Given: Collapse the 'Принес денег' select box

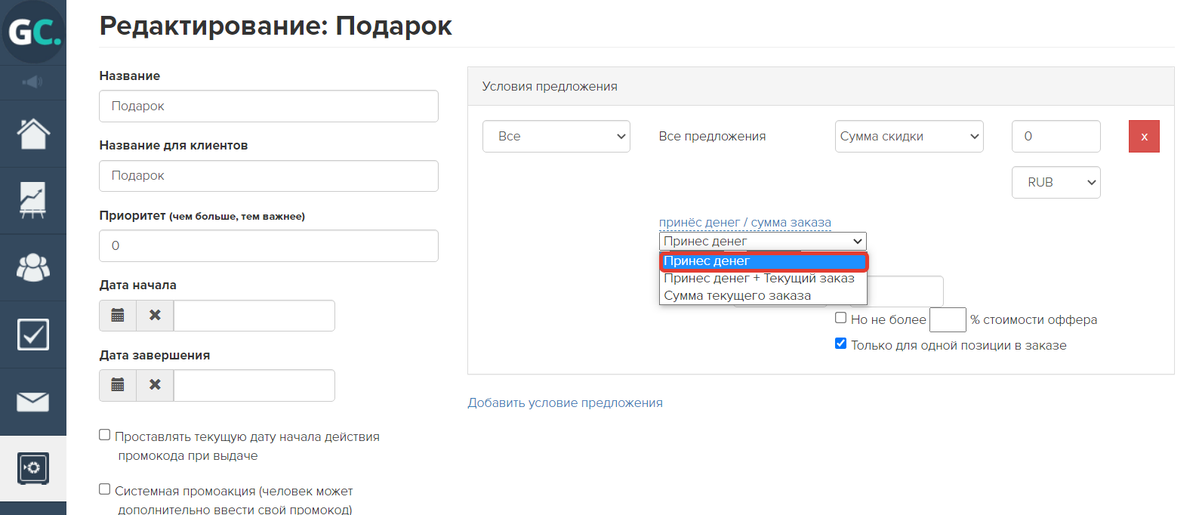Looking at the screenshot, I should (762, 241).
